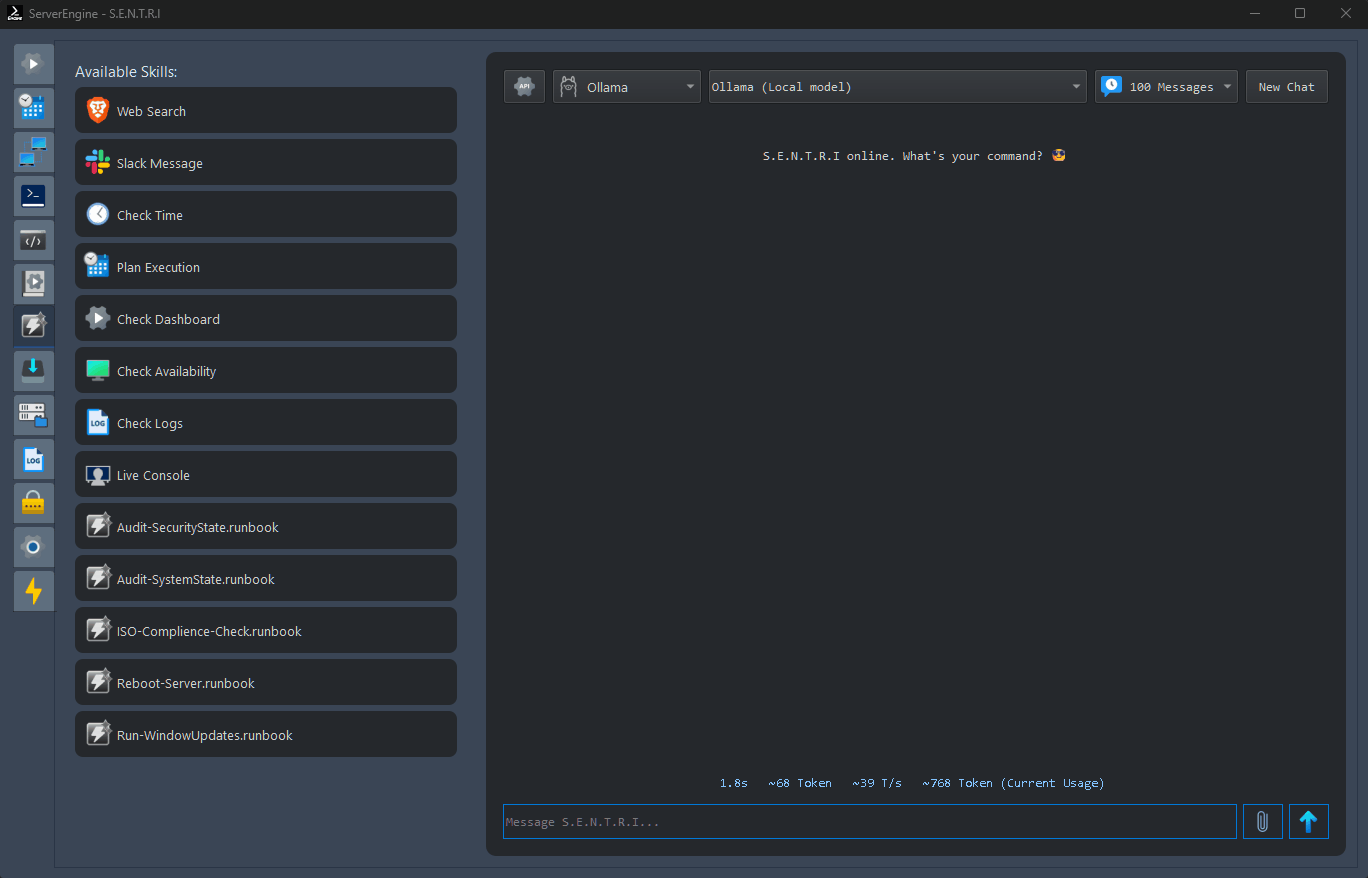Choose the Slack Message skill

[266, 163]
